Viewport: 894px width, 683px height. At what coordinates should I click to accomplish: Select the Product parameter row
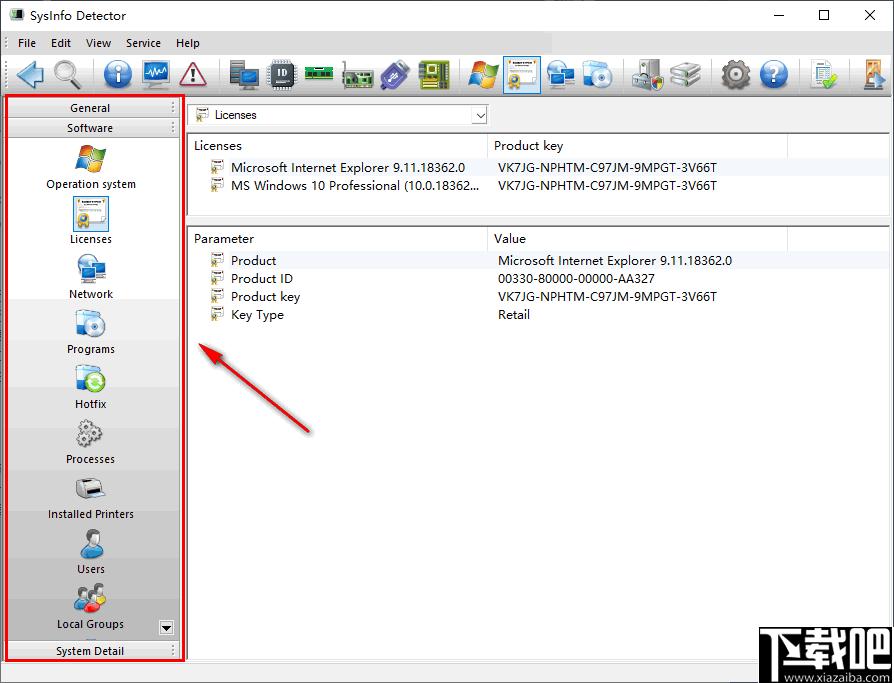pyautogui.click(x=538, y=261)
